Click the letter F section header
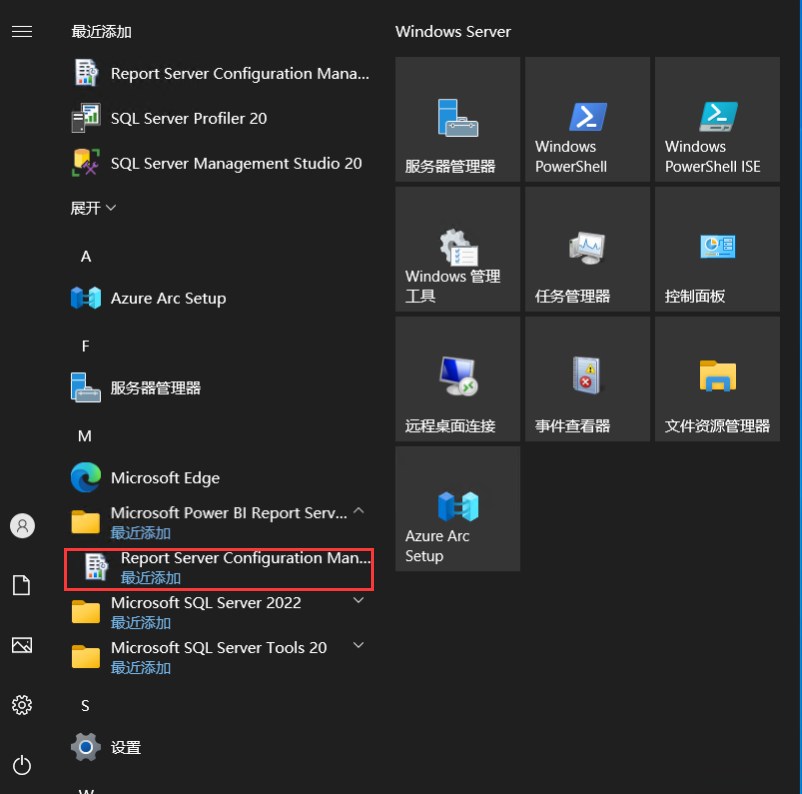Image resolution: width=802 pixels, height=794 pixels. [x=85, y=346]
